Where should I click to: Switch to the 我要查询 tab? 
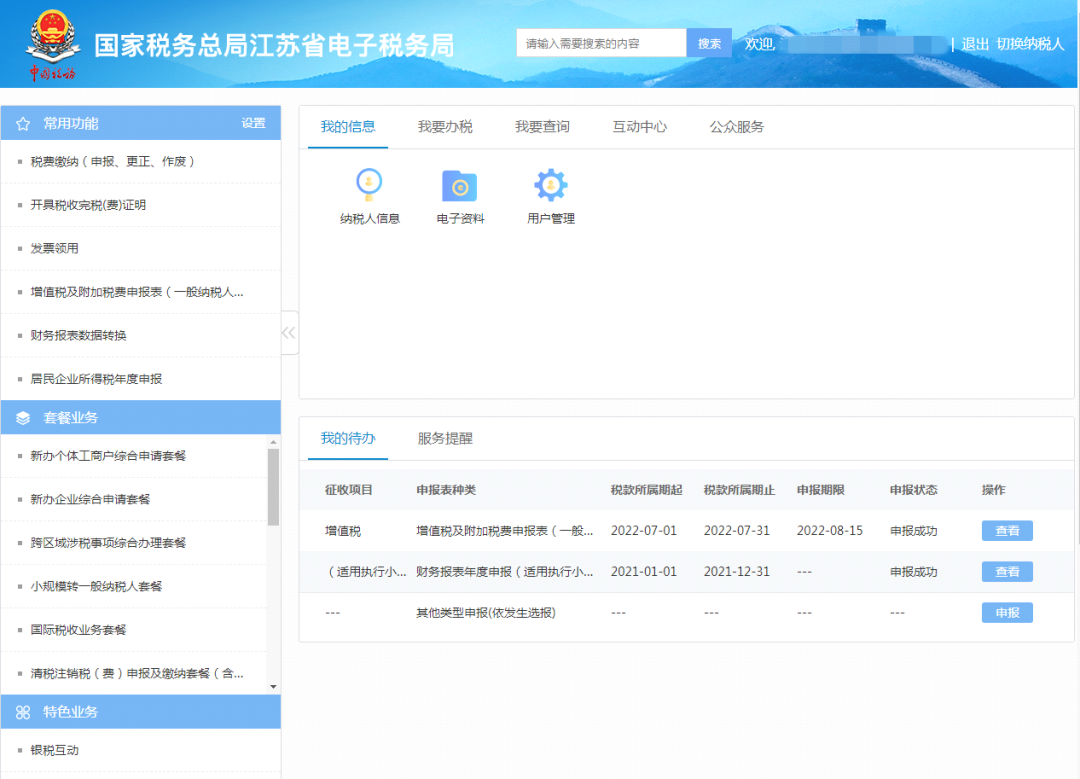coord(542,127)
